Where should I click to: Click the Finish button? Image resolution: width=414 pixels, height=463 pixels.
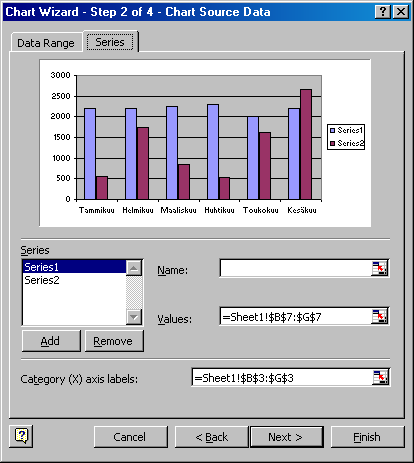click(x=367, y=437)
